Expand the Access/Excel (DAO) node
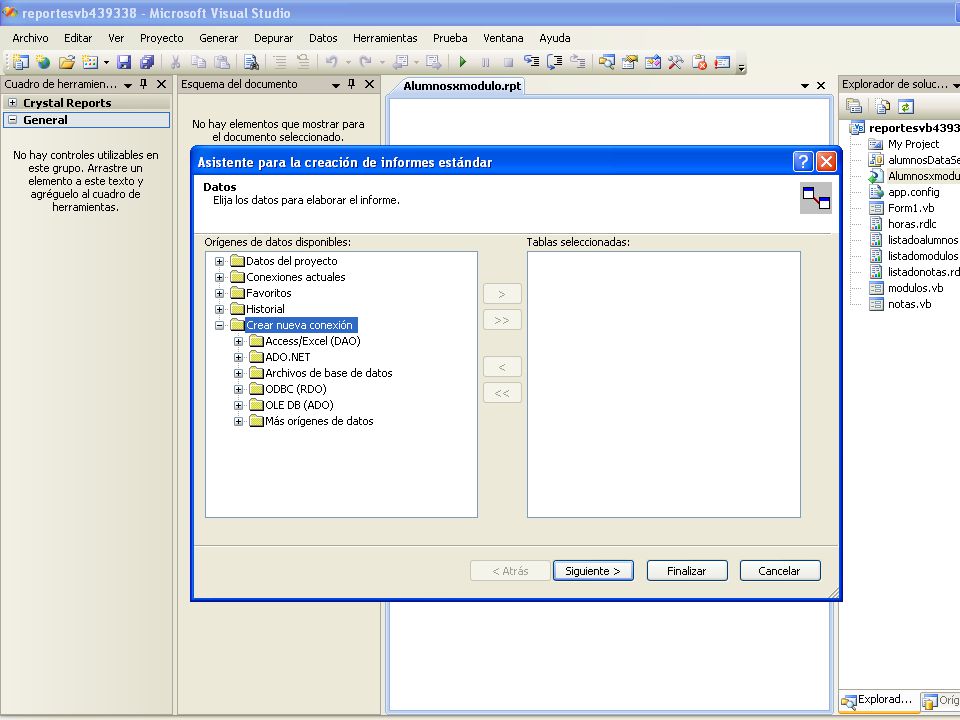 239,341
